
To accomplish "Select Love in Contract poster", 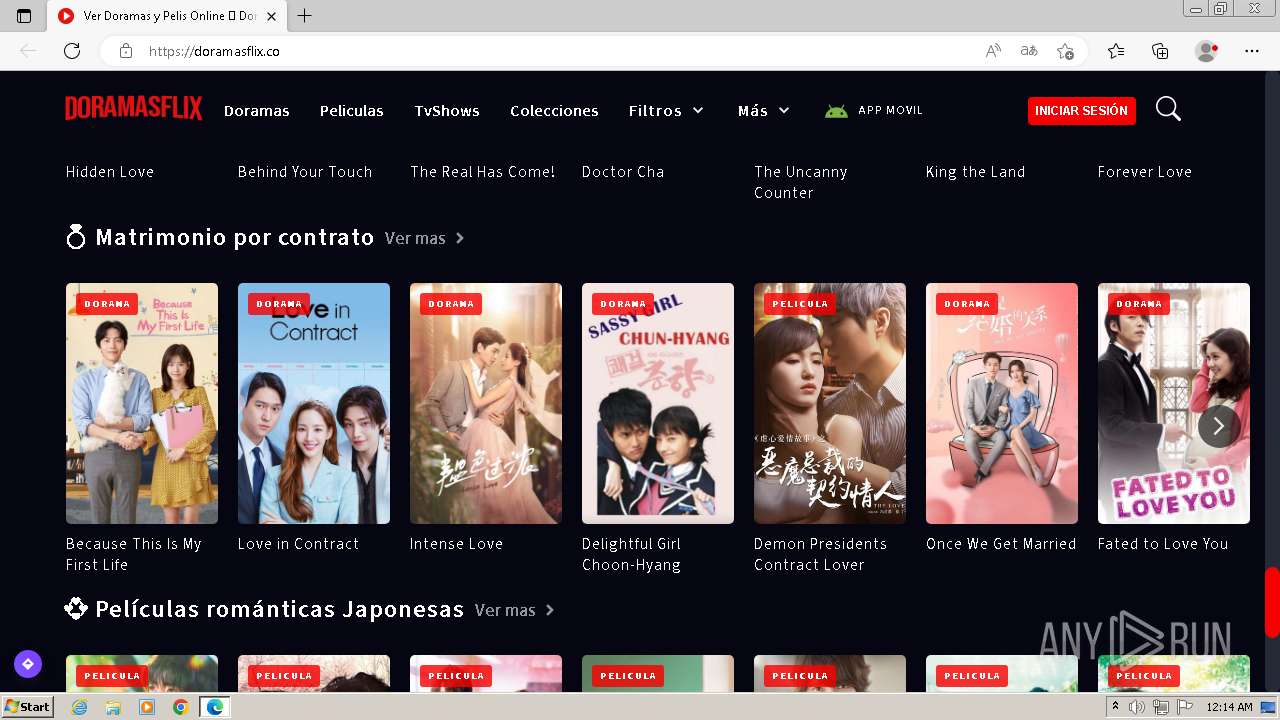I will (314, 403).
